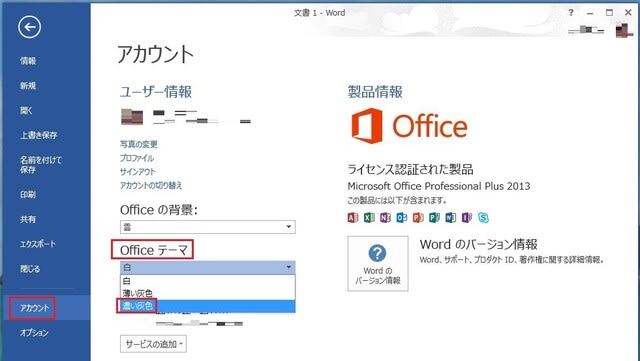Click the InfoPath product icon
Viewport: 640px width, 361px height.
coord(467,218)
